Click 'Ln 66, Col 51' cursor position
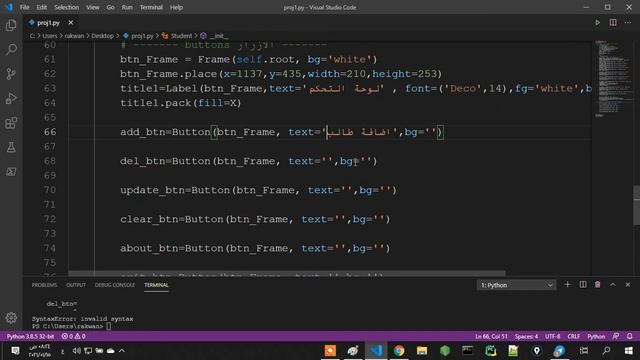This screenshot has width=640, height=360. [491, 336]
